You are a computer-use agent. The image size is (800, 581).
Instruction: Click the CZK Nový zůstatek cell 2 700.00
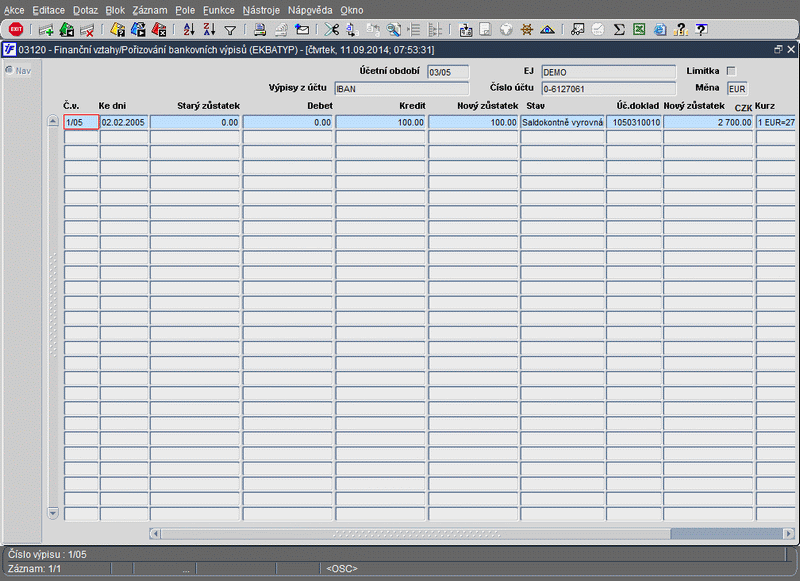click(708, 122)
